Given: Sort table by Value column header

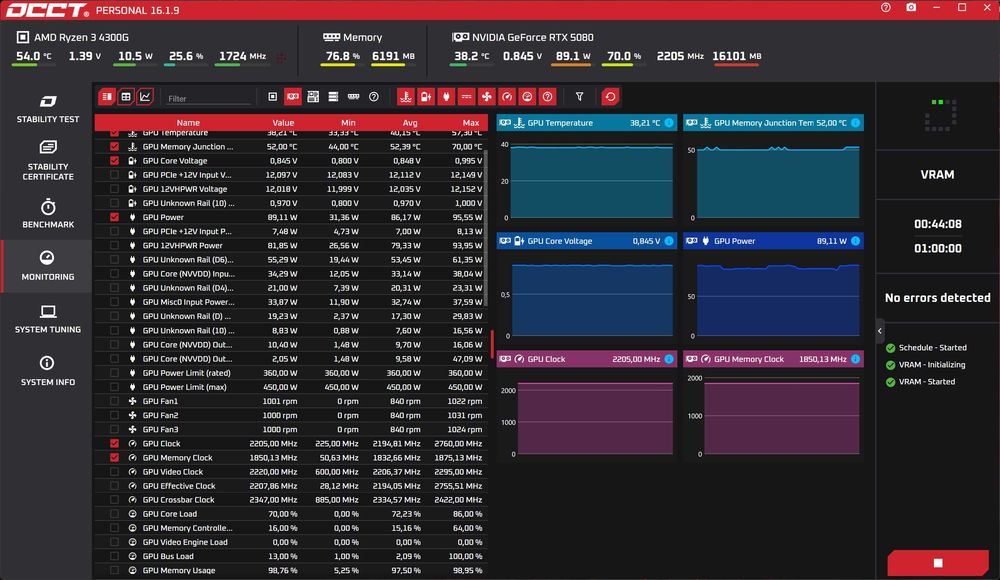Looking at the screenshot, I should click(x=283, y=123).
